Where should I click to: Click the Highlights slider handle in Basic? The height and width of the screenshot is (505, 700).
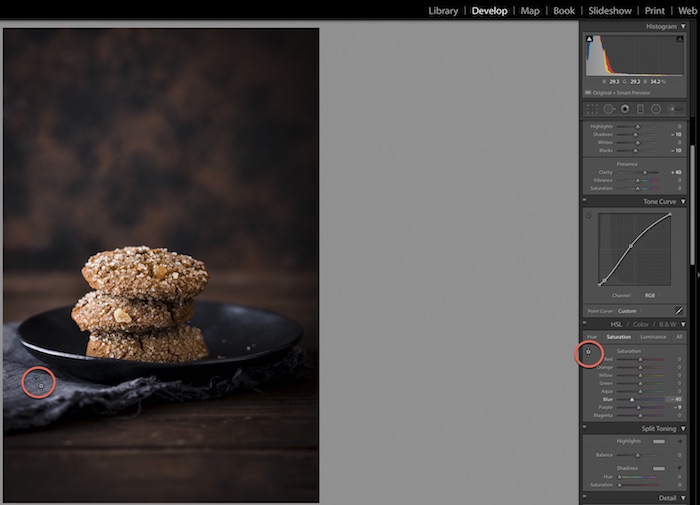click(638, 126)
